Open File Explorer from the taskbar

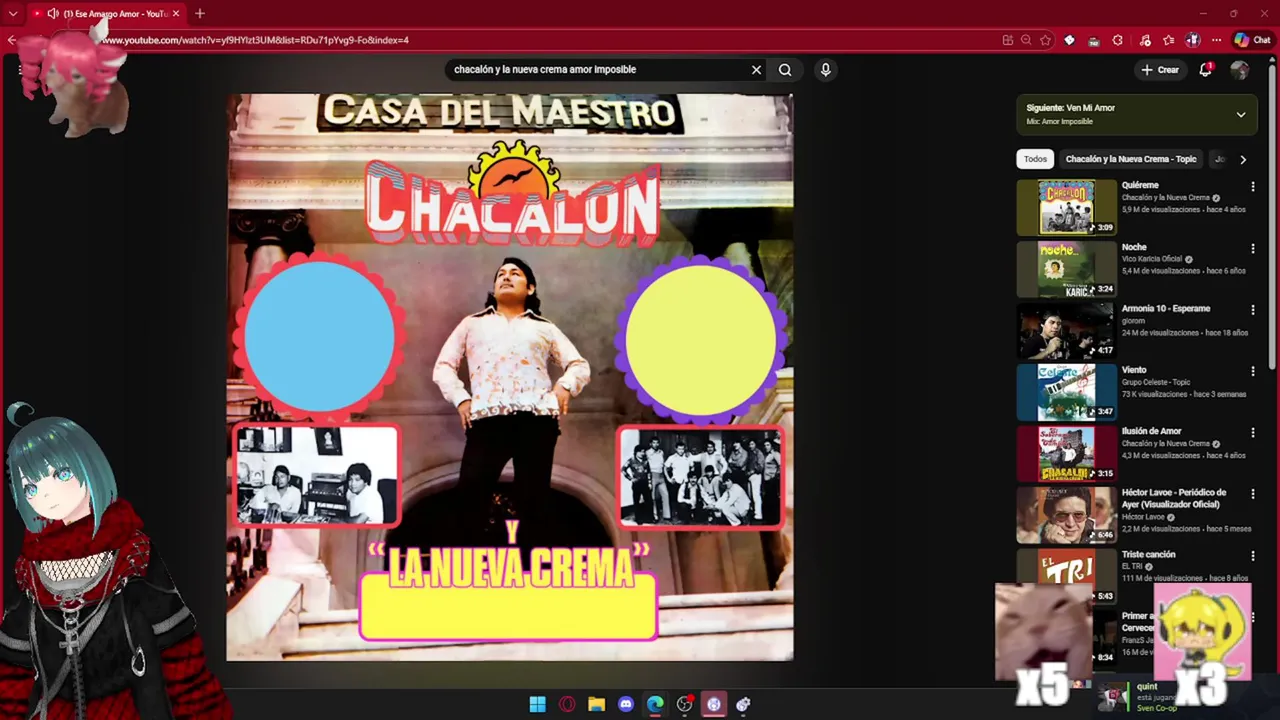point(596,704)
